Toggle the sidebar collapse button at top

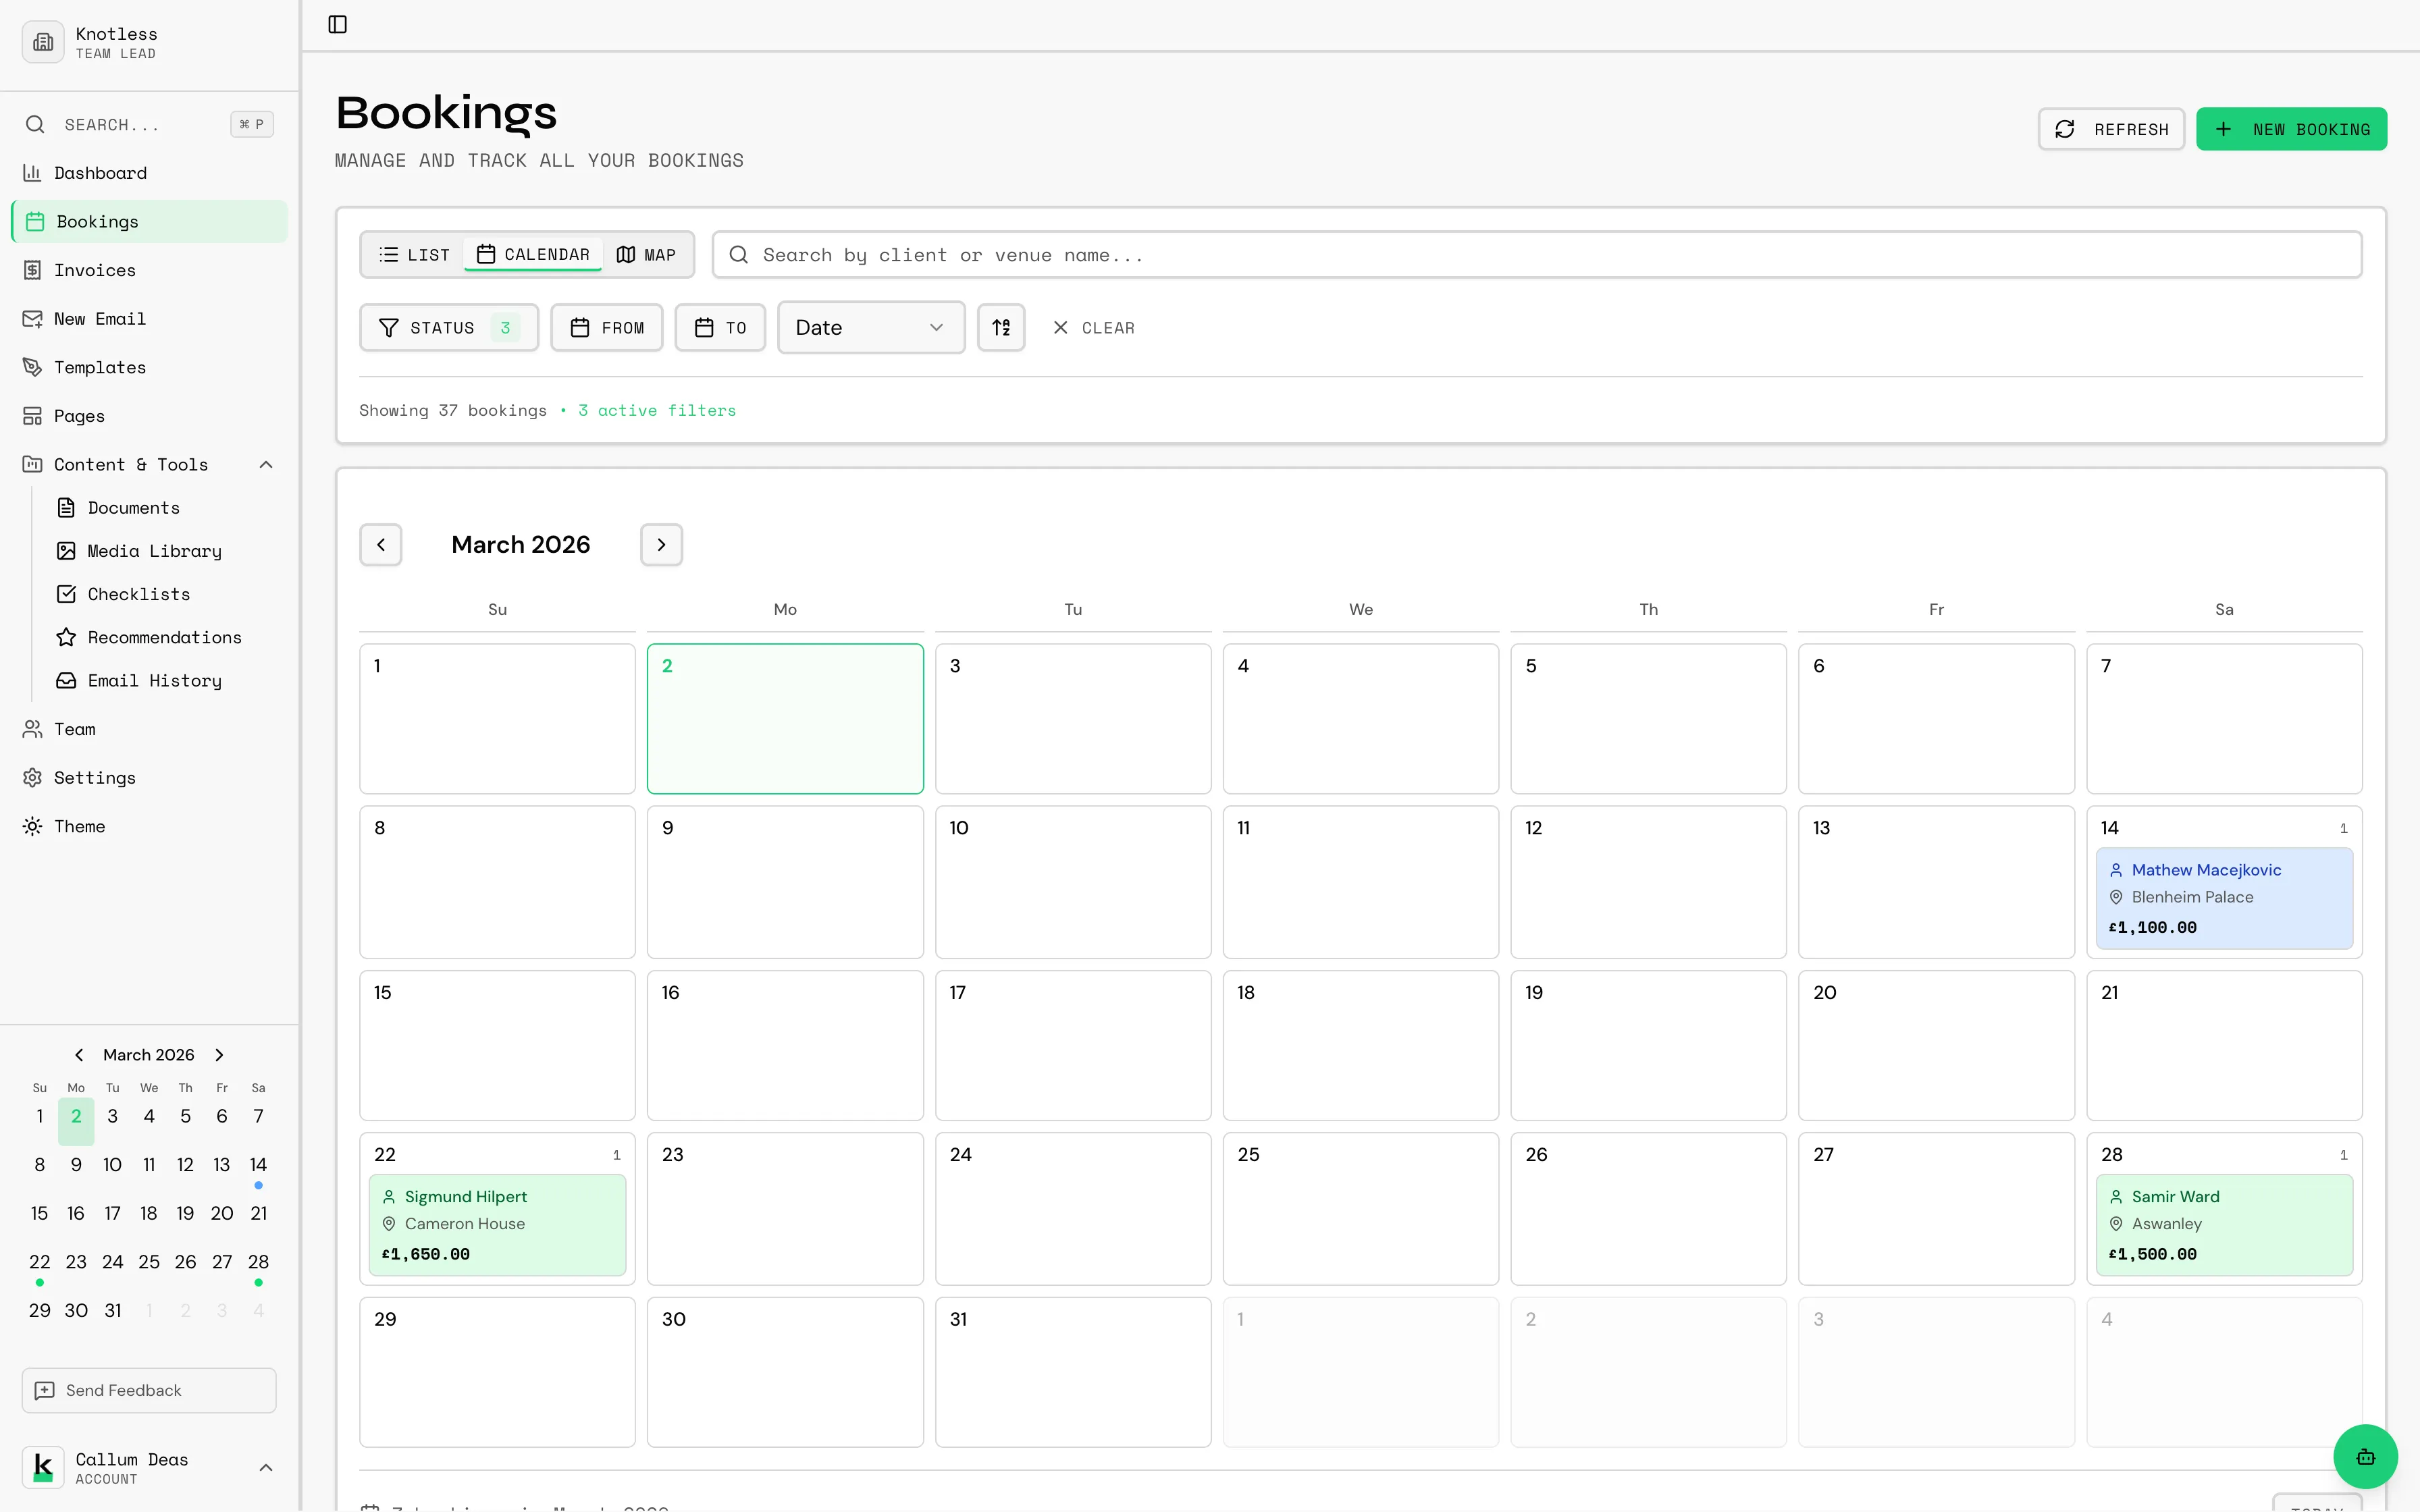(x=336, y=25)
